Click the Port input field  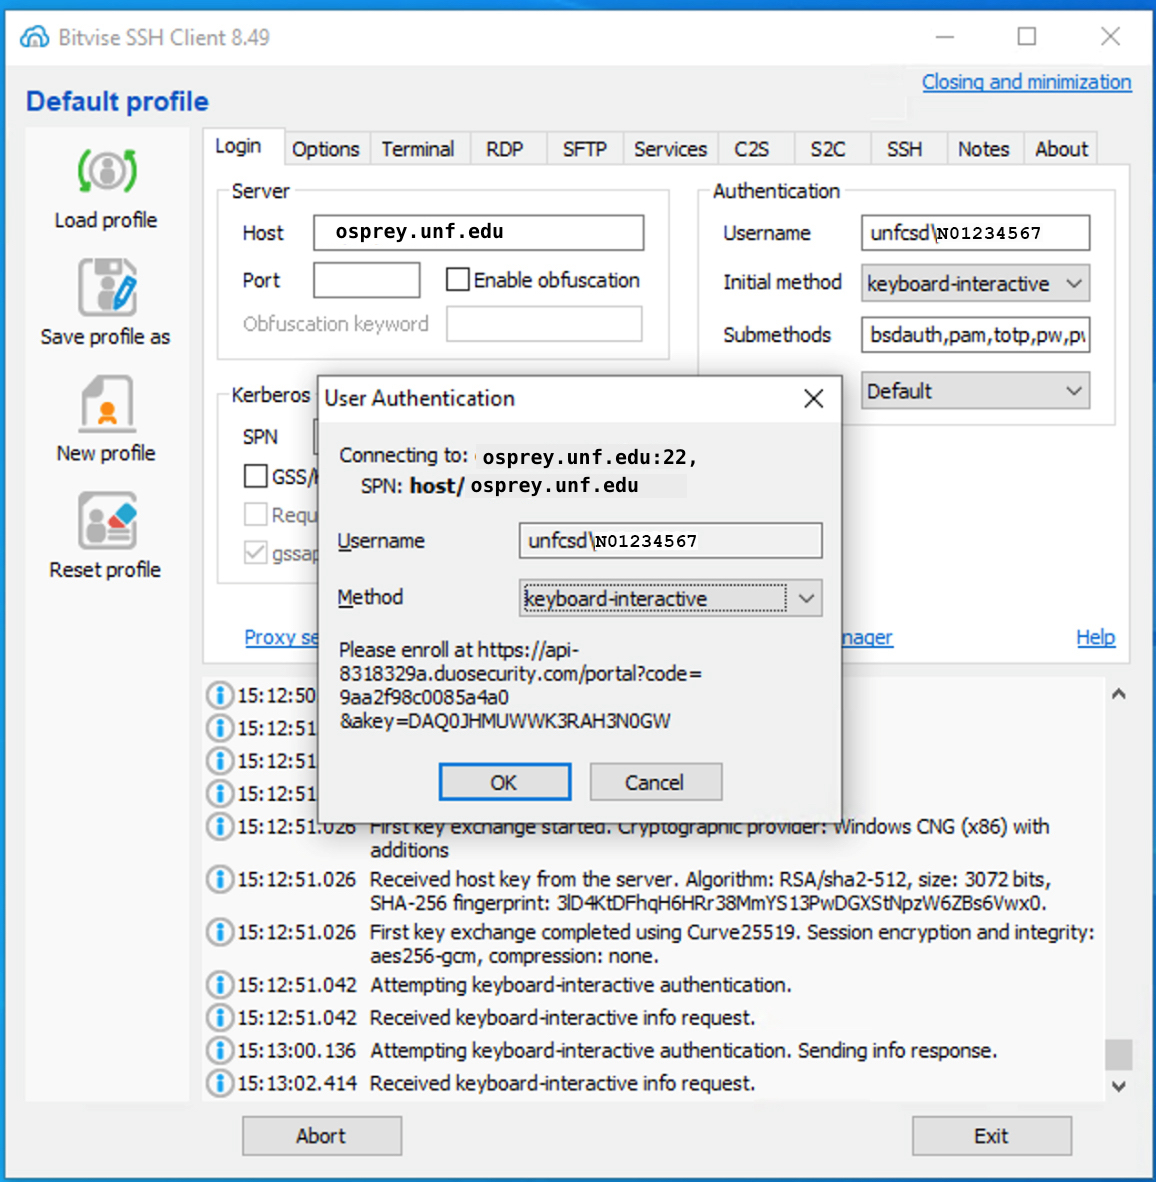pyautogui.click(x=366, y=280)
